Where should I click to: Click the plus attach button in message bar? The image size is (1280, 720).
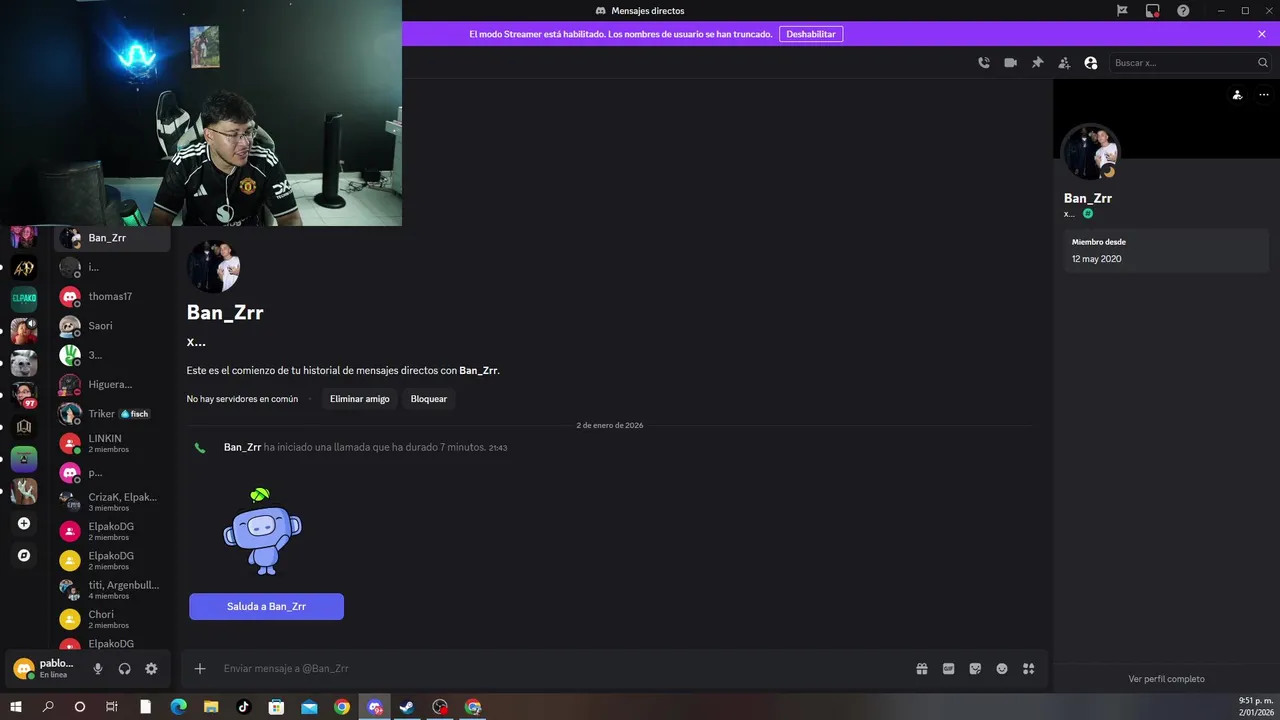pyautogui.click(x=200, y=669)
